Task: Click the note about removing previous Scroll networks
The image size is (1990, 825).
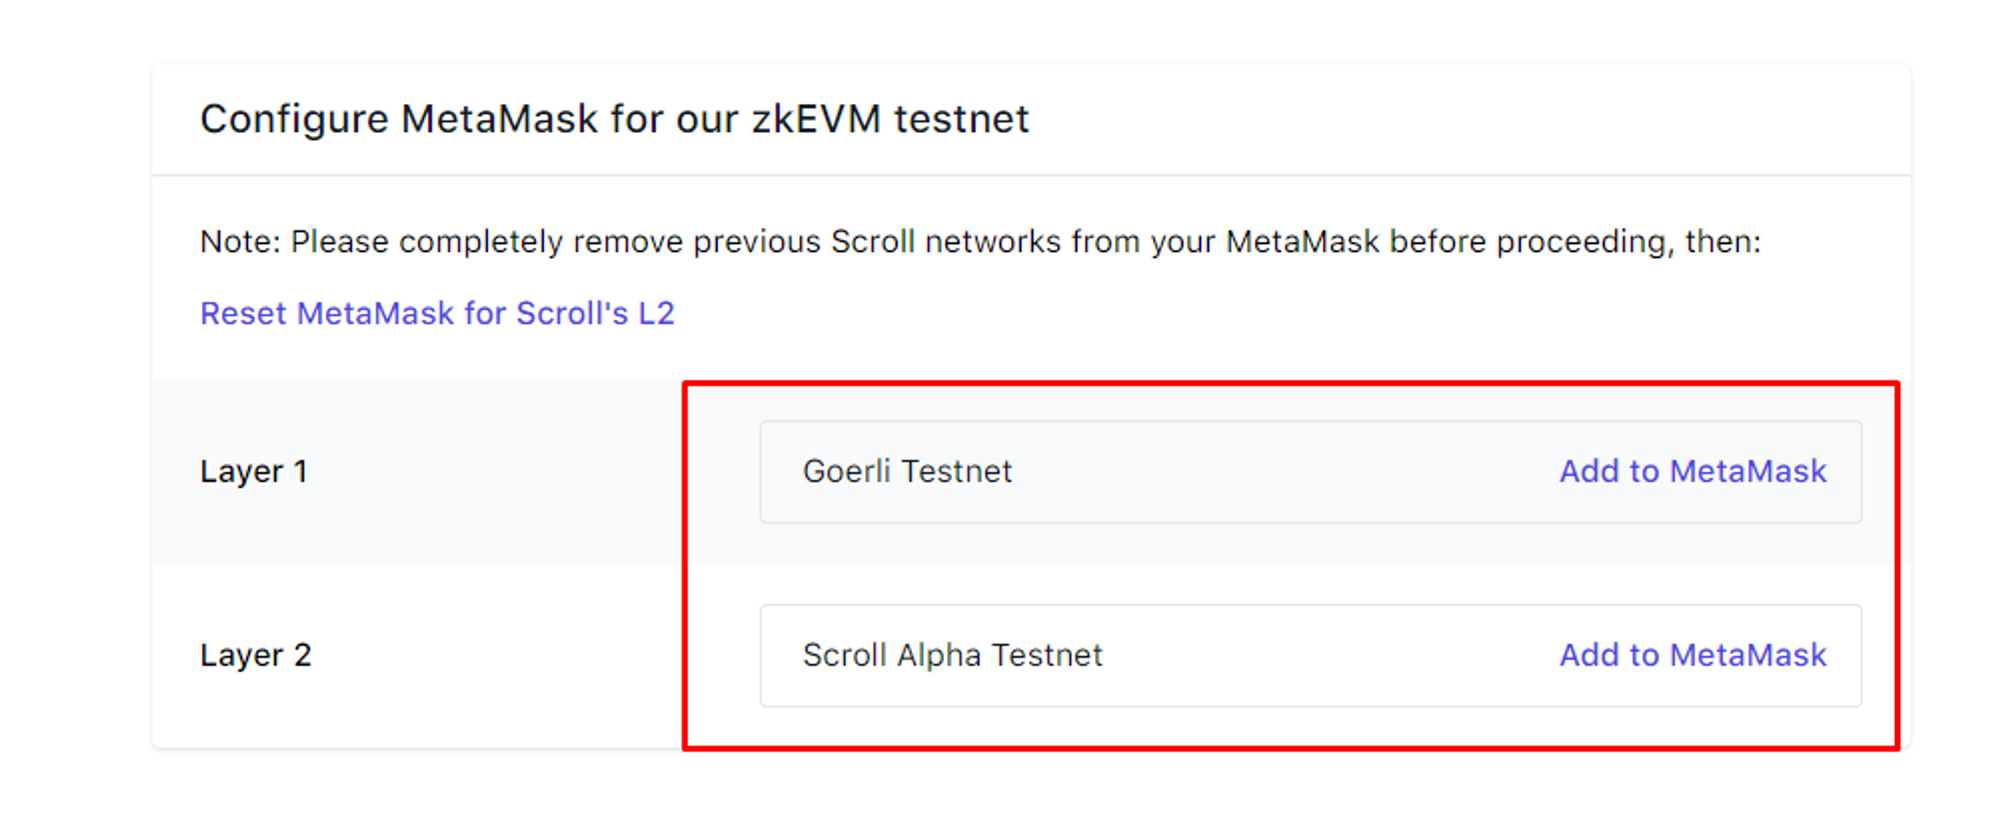Action: pyautogui.click(x=980, y=242)
